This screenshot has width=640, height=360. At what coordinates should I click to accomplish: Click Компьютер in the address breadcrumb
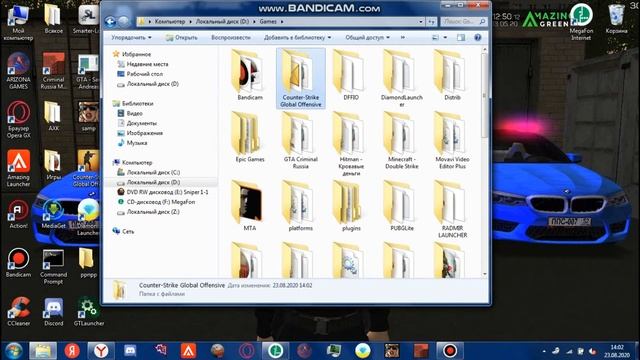point(170,22)
